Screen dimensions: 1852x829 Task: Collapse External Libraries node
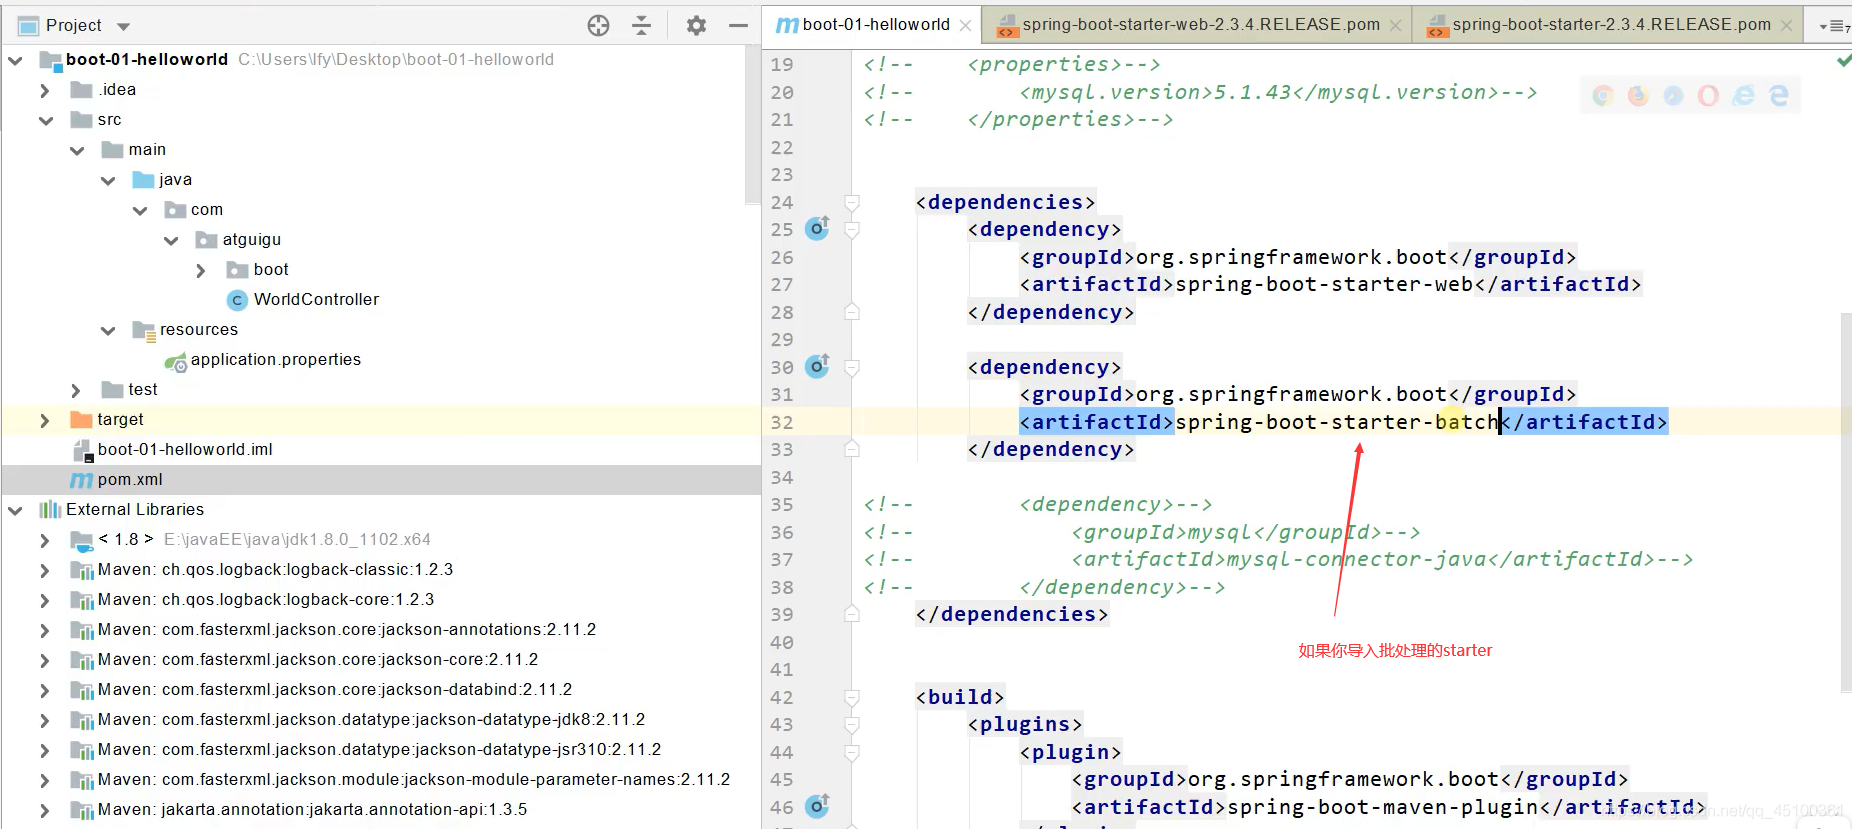(15, 510)
